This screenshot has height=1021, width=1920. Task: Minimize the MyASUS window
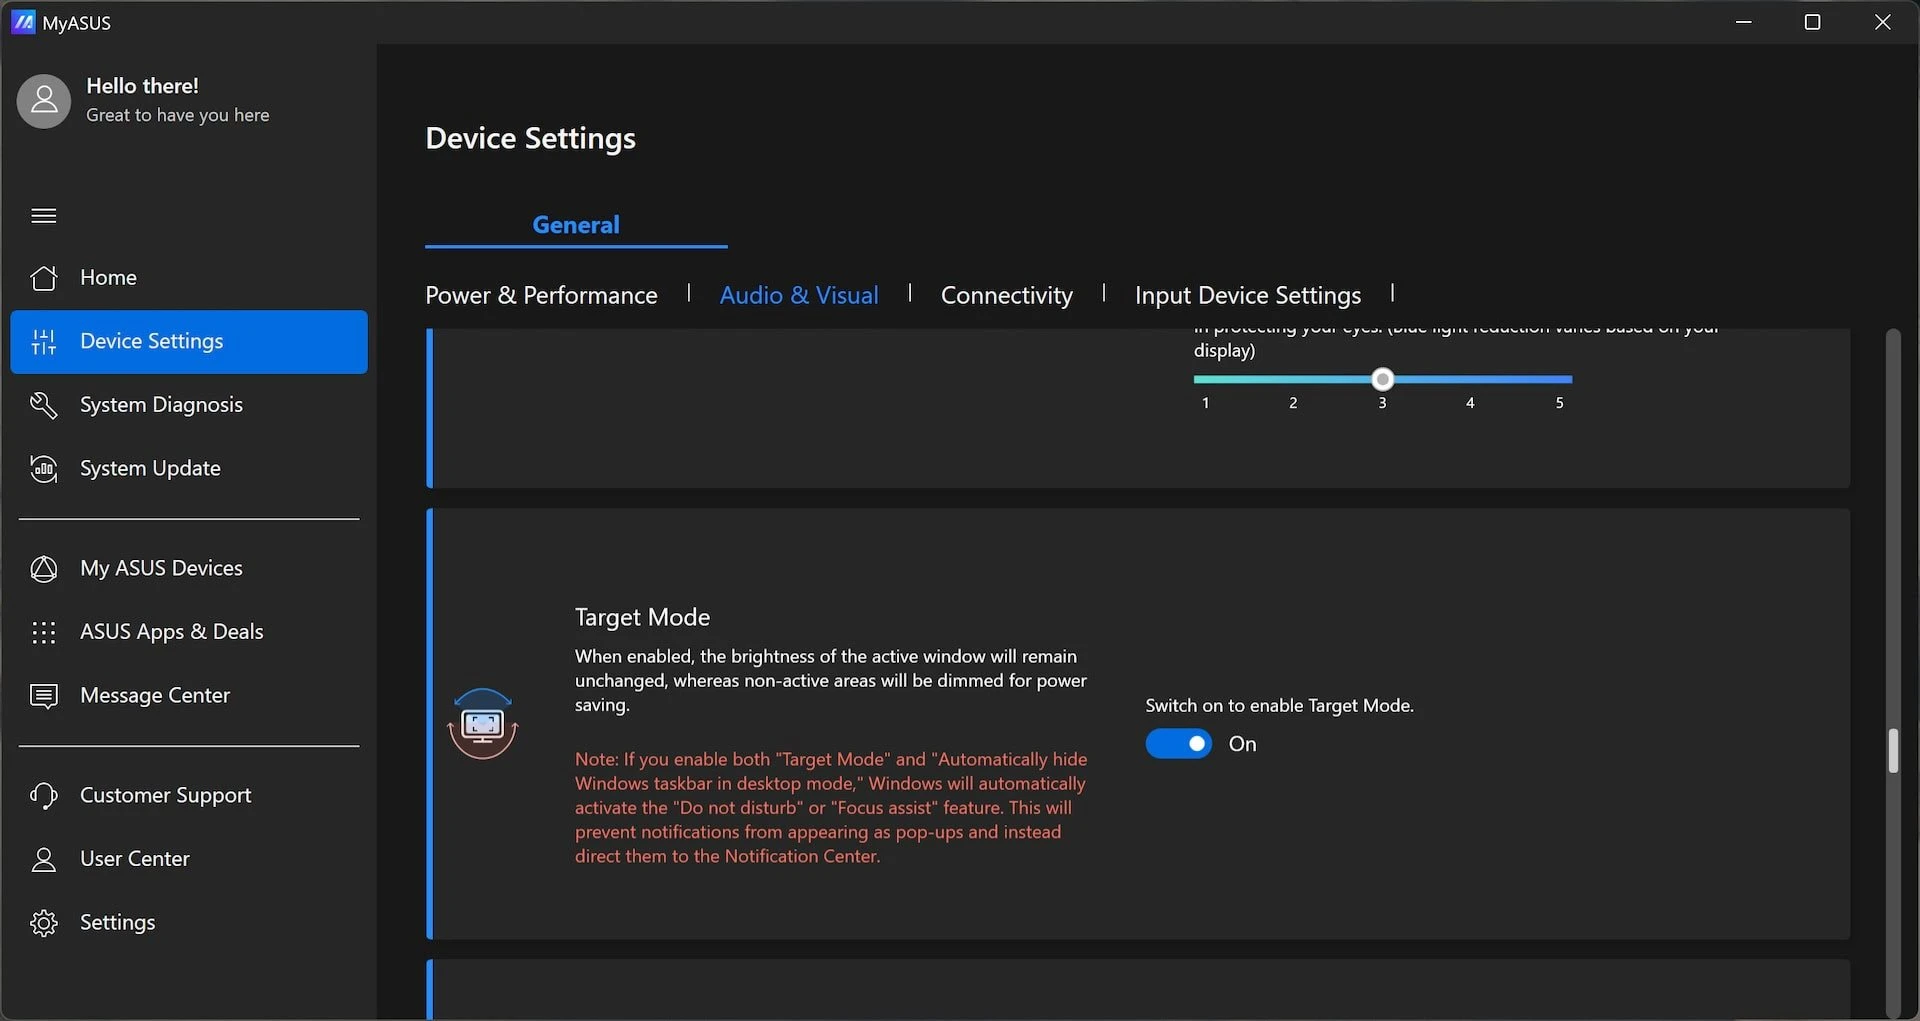[x=1744, y=22]
